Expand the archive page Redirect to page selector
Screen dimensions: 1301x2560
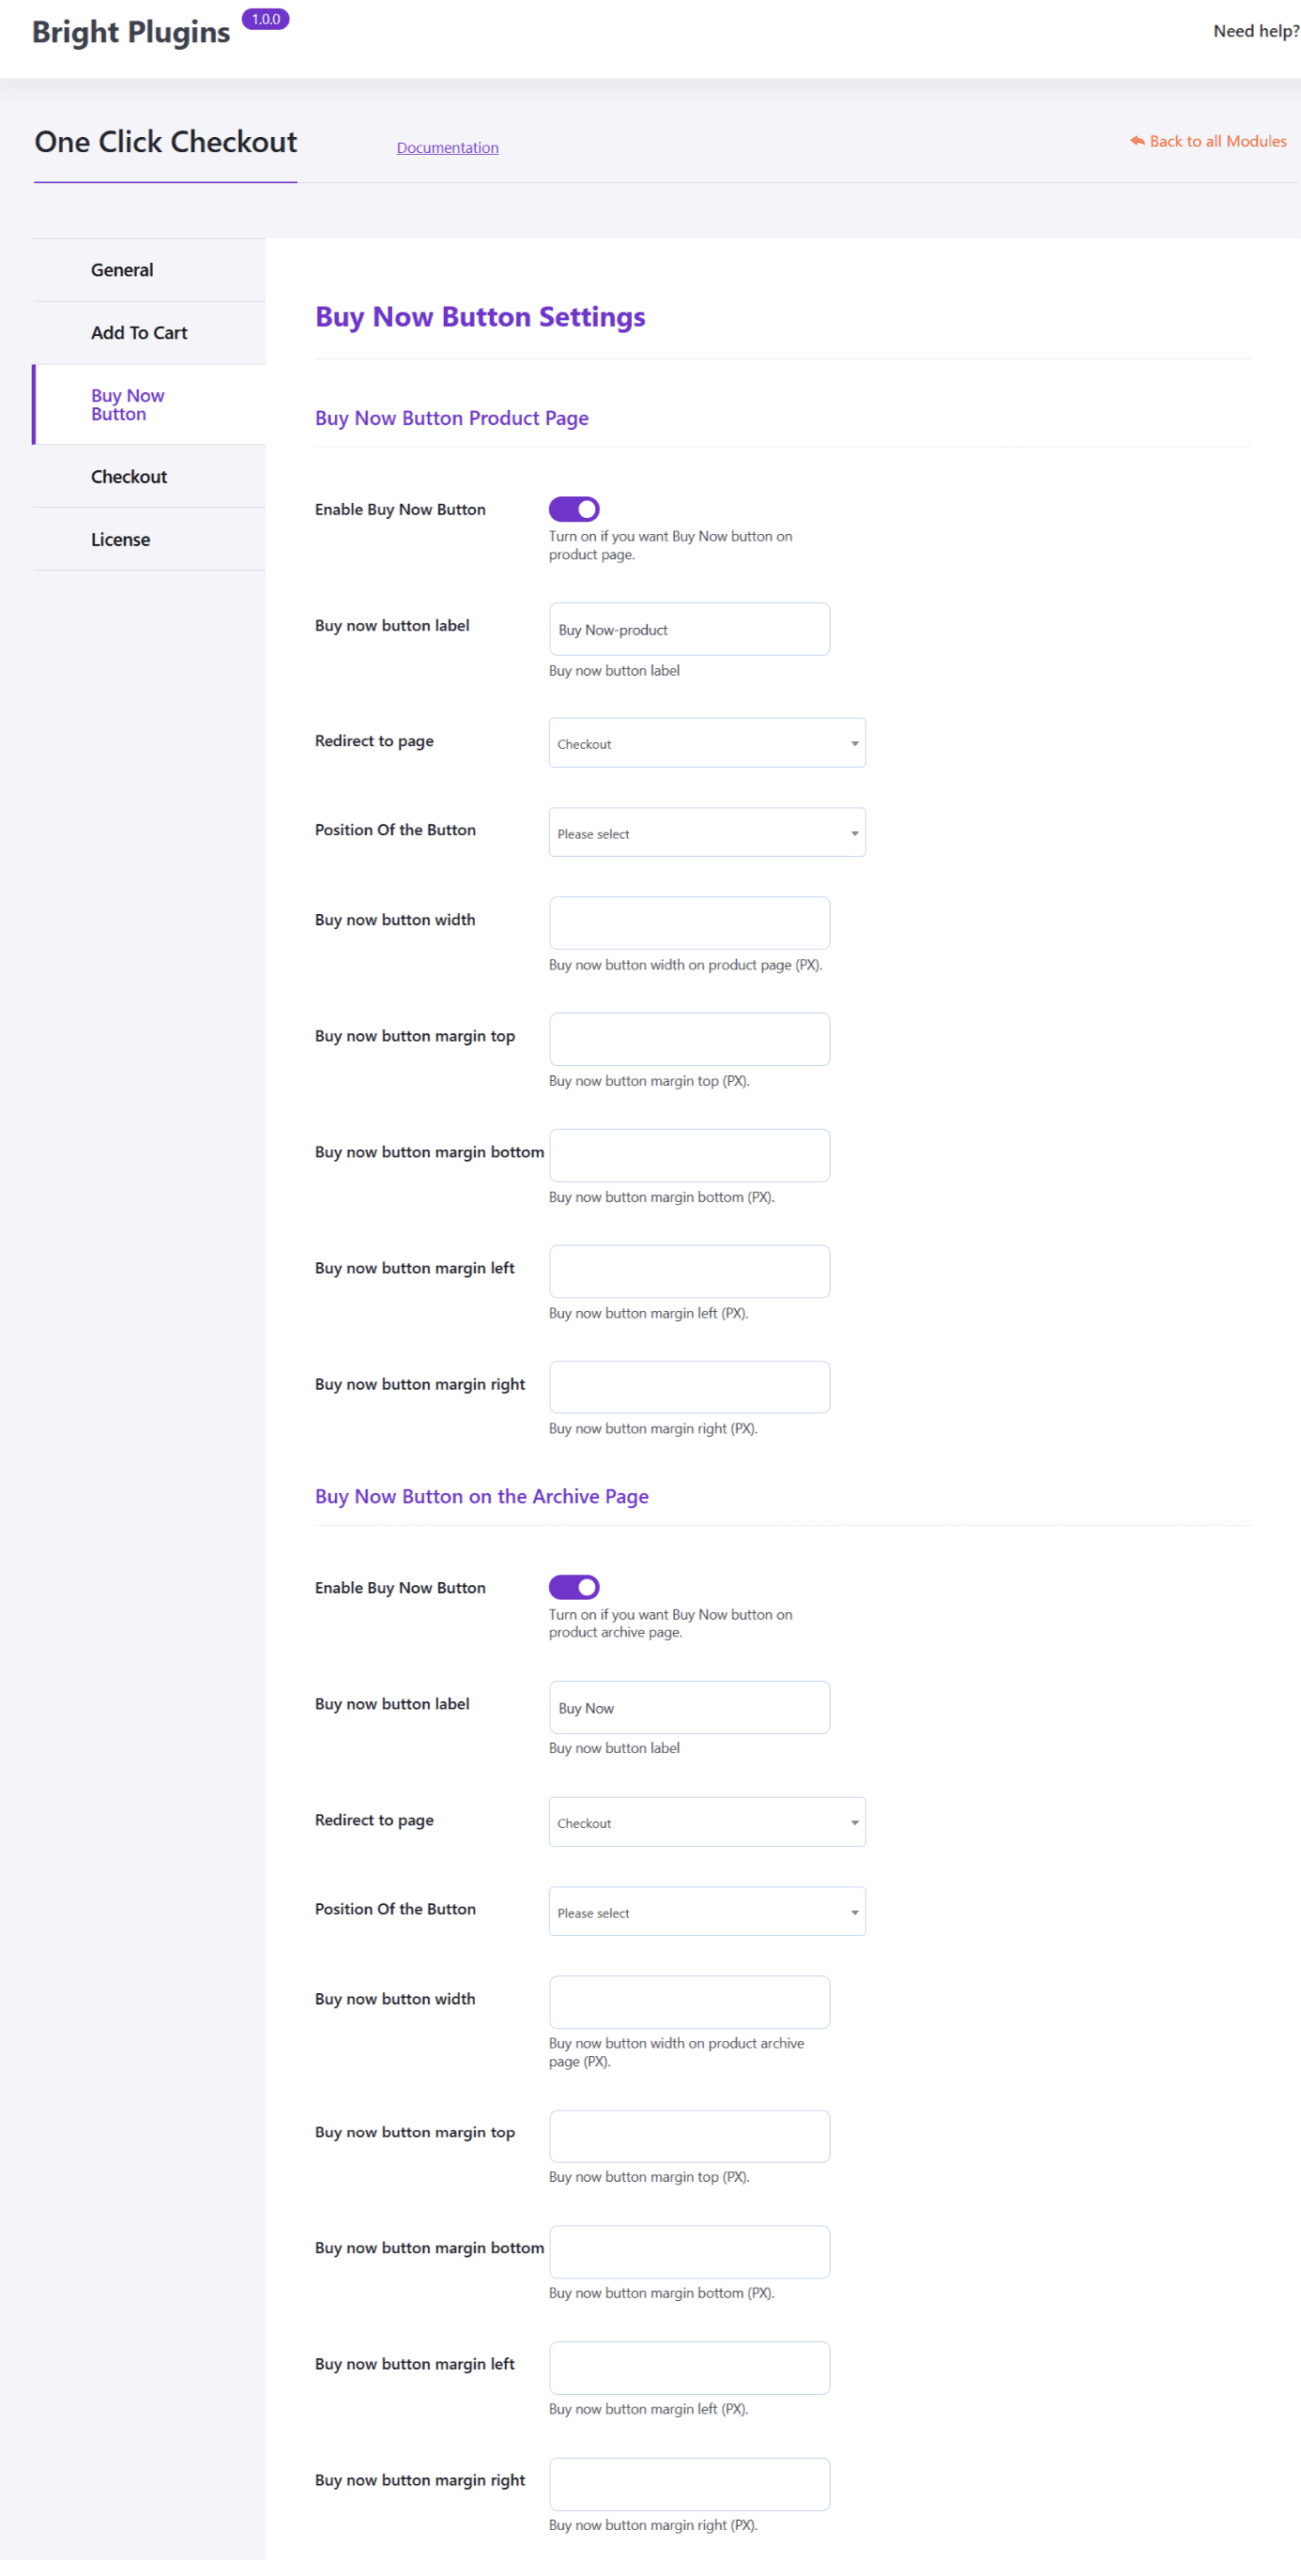click(706, 1822)
